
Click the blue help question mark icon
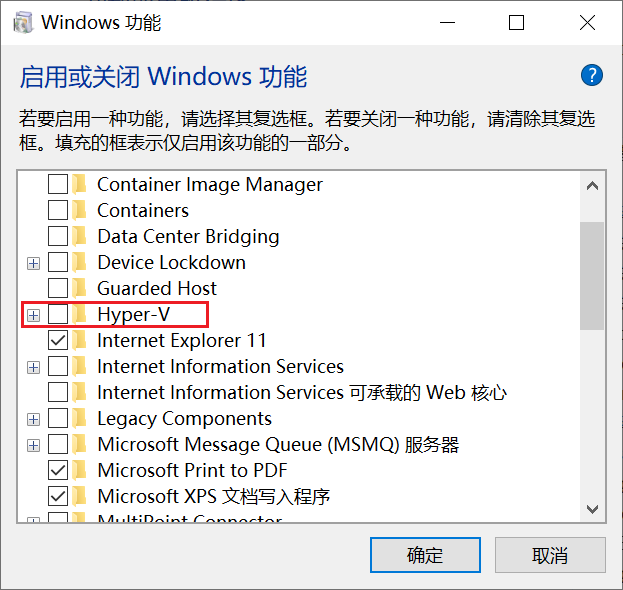[592, 75]
